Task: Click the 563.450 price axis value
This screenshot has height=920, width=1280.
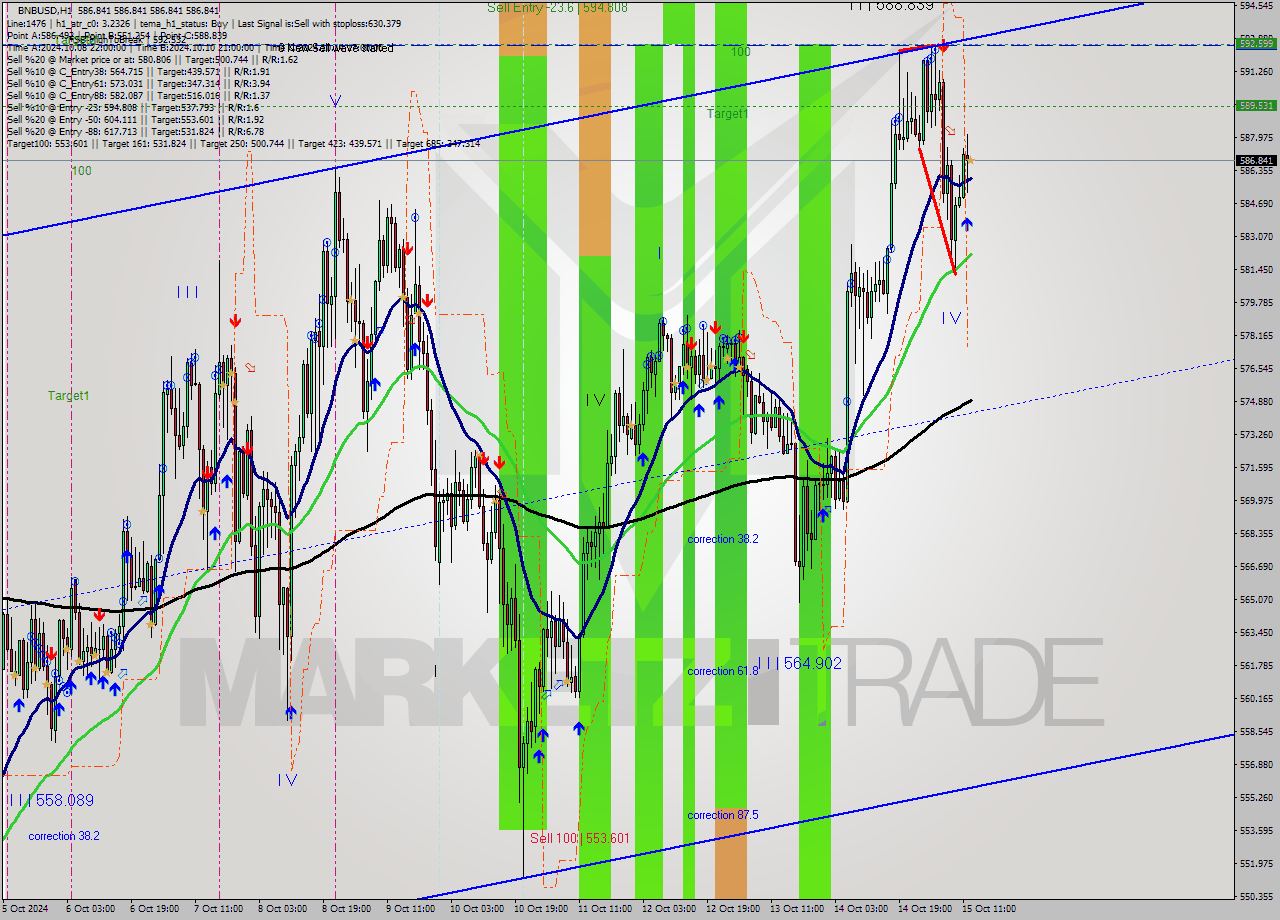Action: point(1256,633)
